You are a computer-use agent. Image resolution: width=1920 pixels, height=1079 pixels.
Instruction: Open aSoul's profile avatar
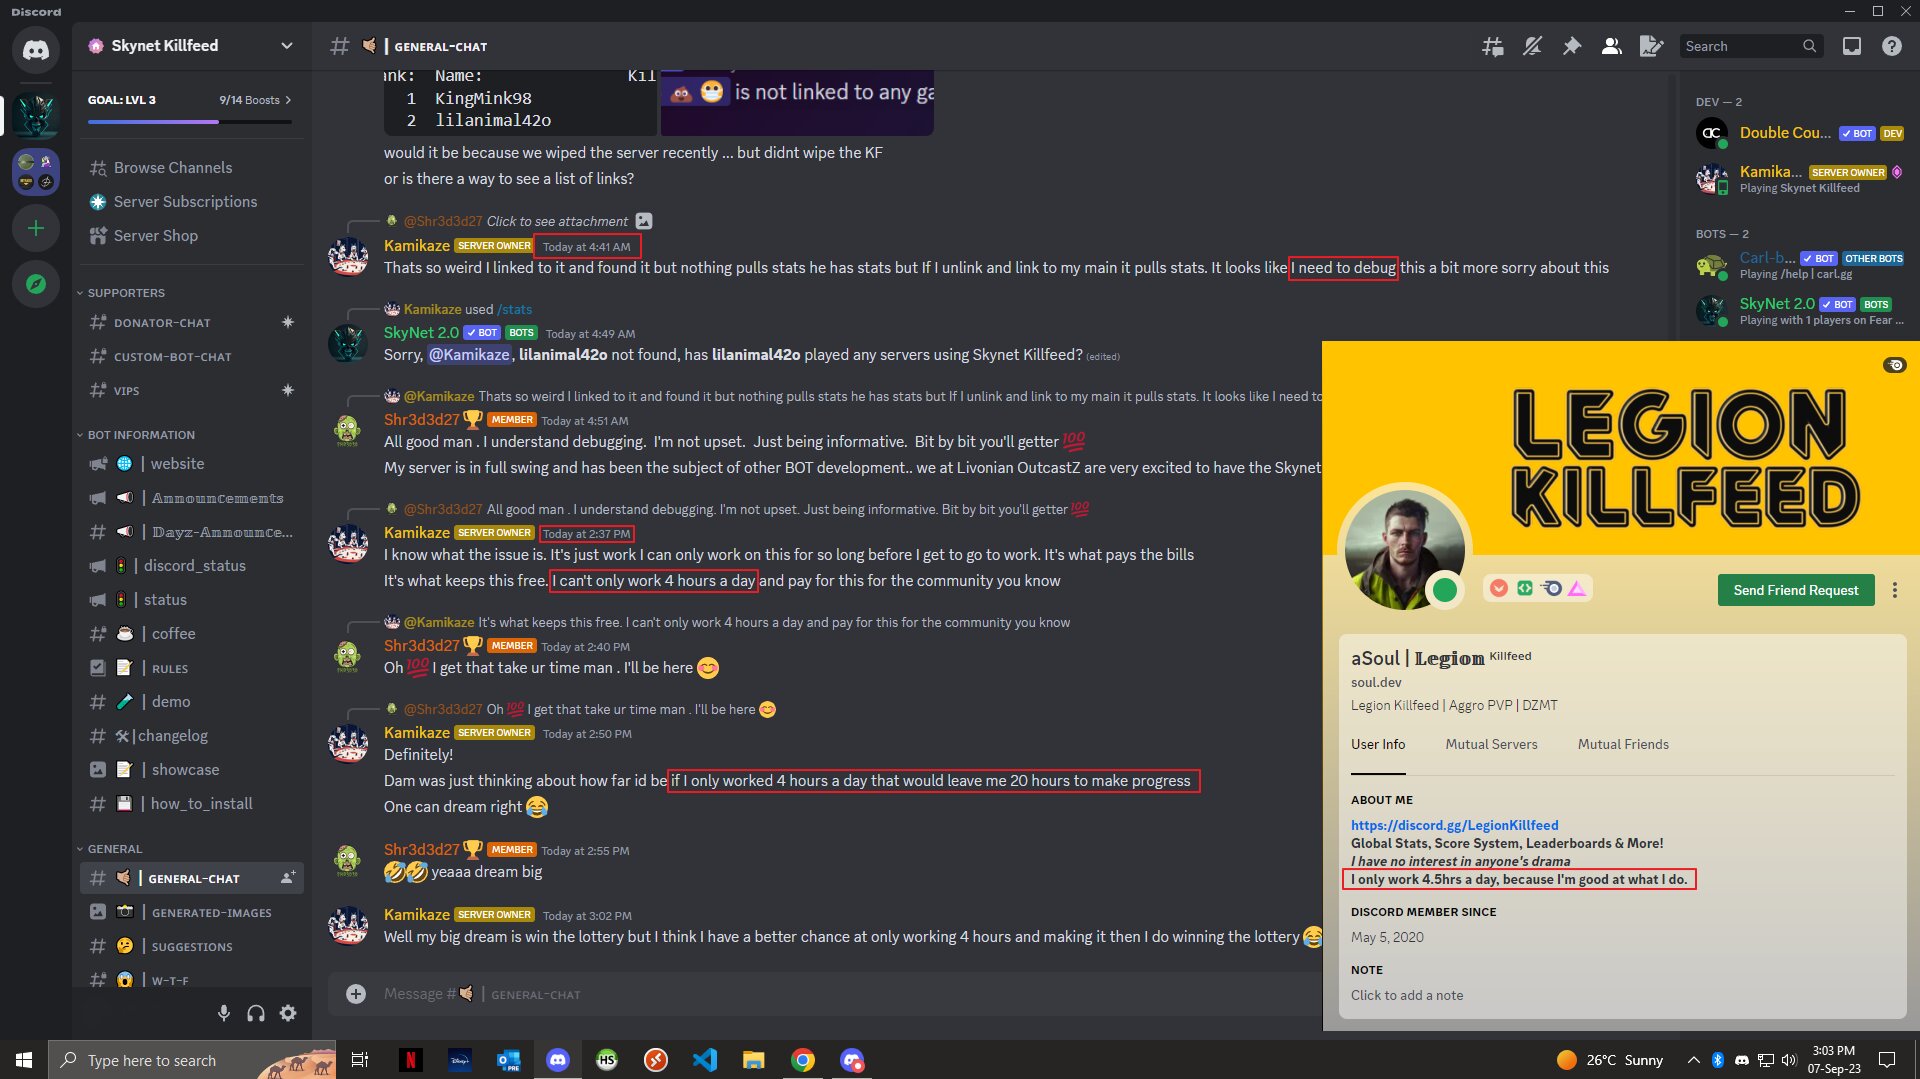click(1404, 549)
